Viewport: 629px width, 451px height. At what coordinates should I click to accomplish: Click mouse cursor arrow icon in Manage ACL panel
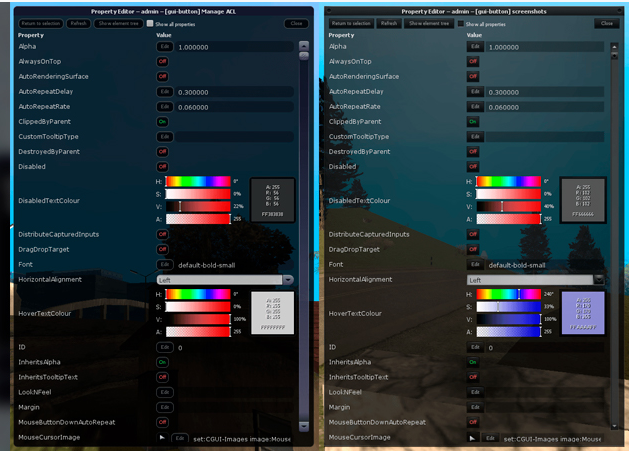[162, 437]
